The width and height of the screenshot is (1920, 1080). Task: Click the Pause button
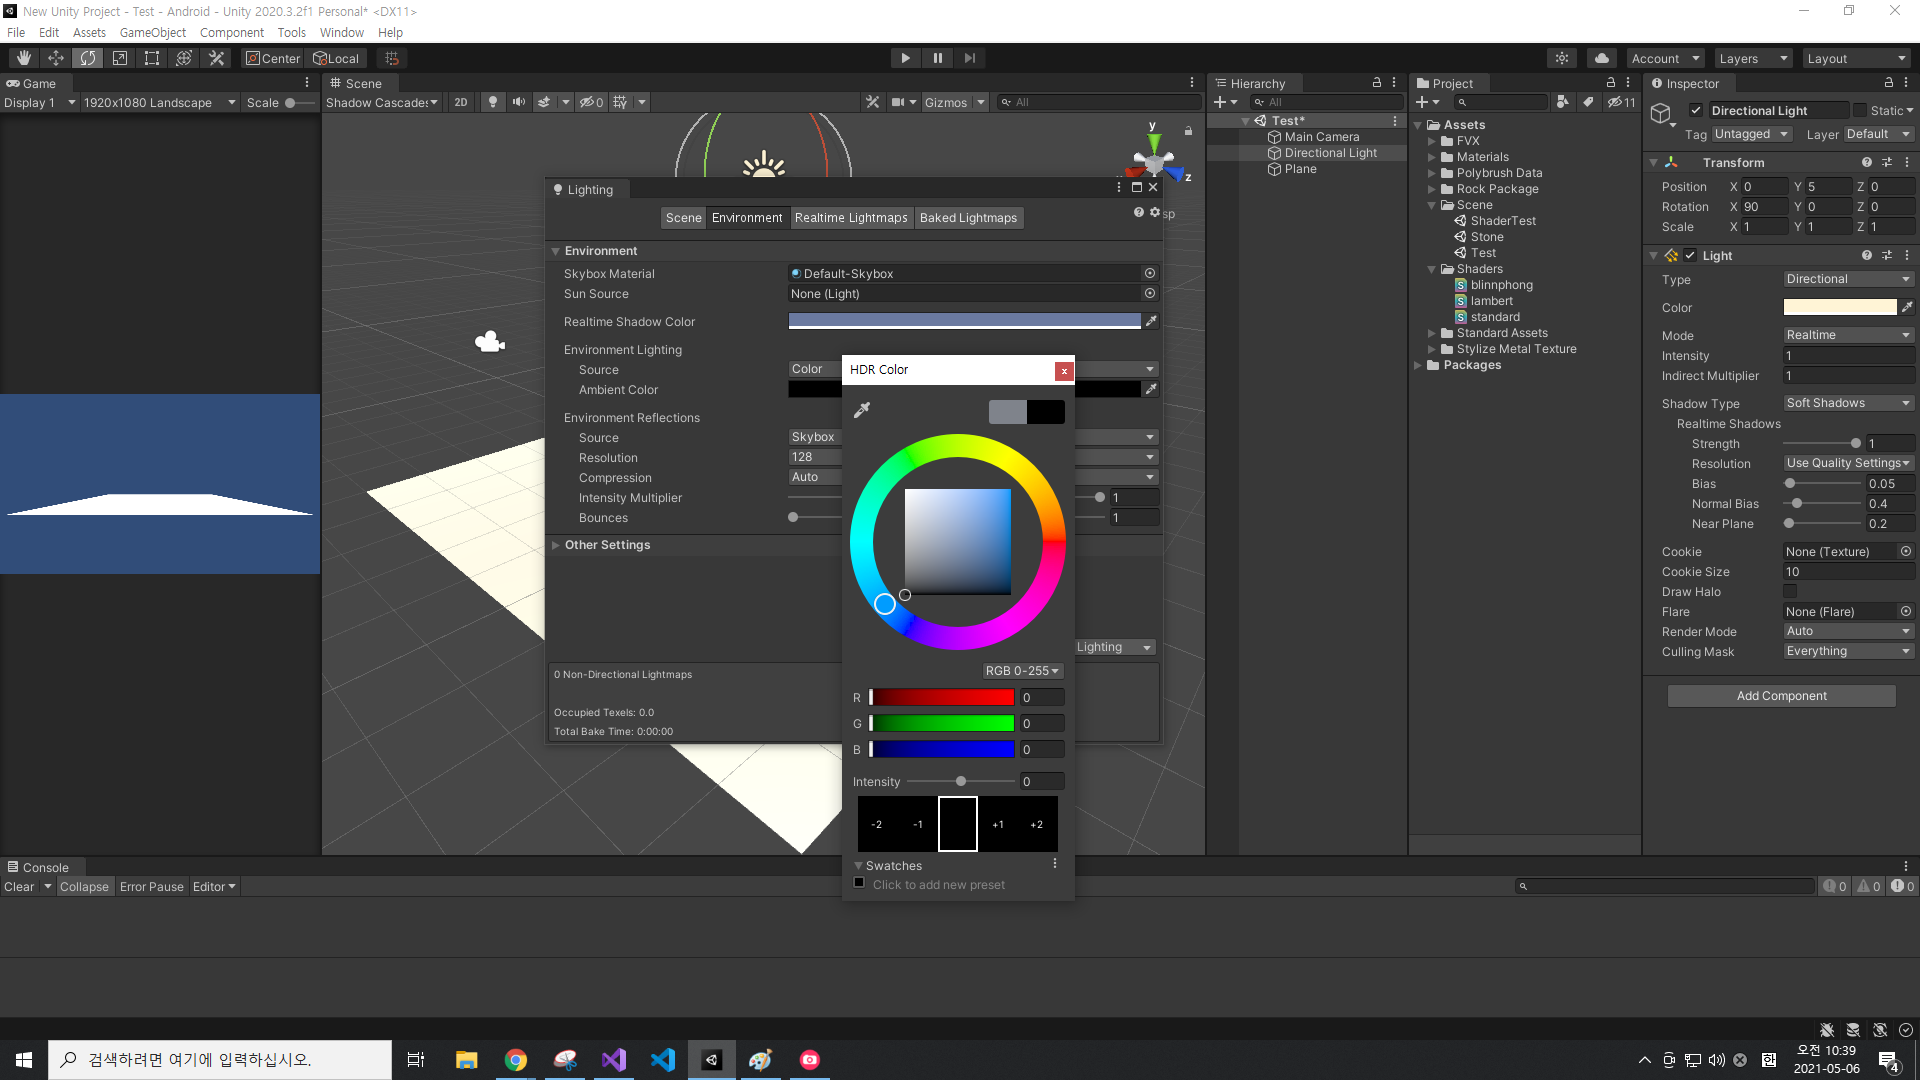point(937,58)
